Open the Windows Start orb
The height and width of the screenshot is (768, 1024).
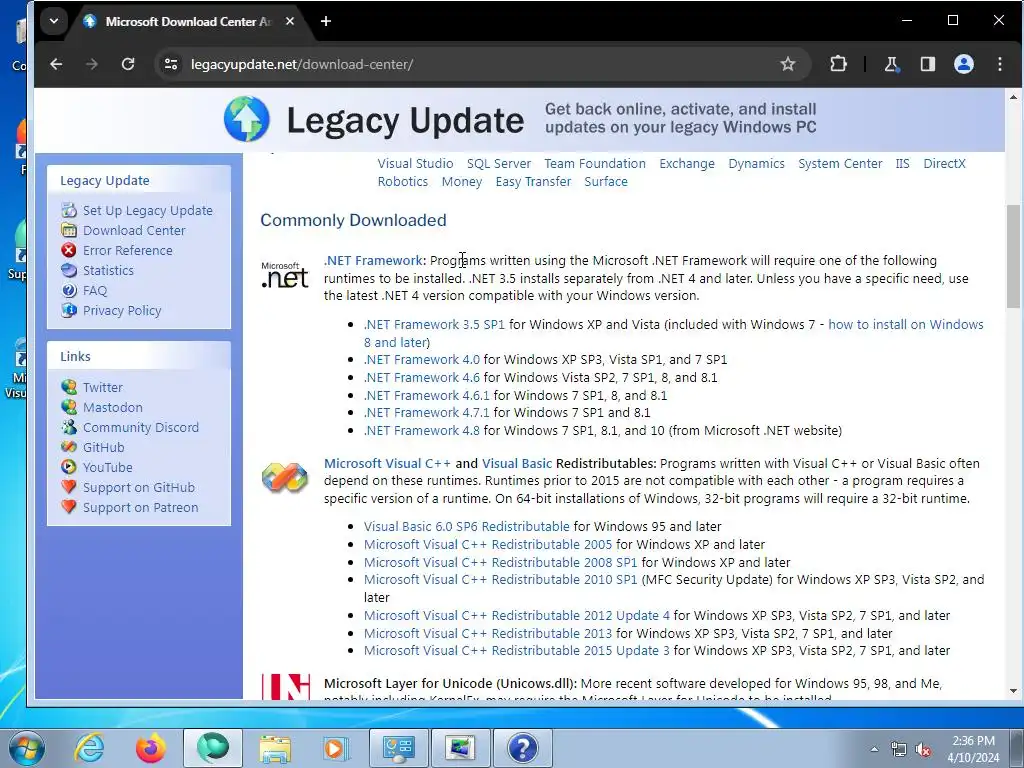26,748
